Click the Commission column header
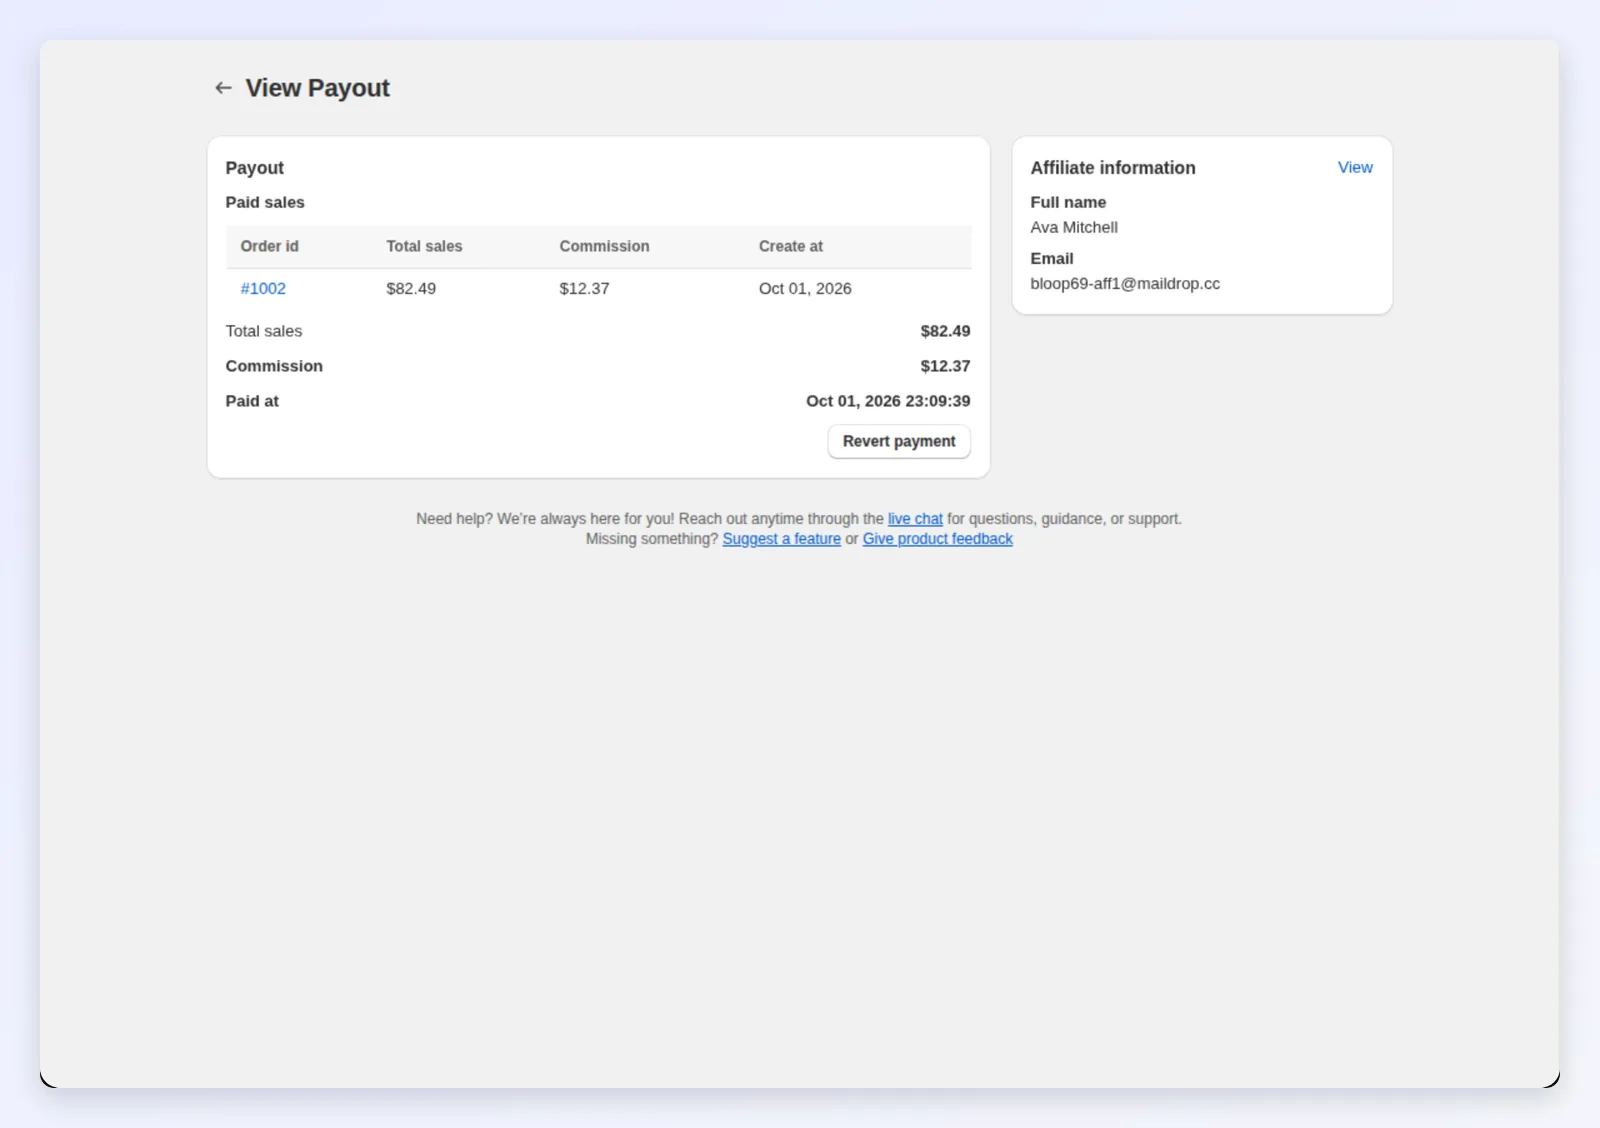This screenshot has width=1600, height=1128. pyautogui.click(x=604, y=247)
